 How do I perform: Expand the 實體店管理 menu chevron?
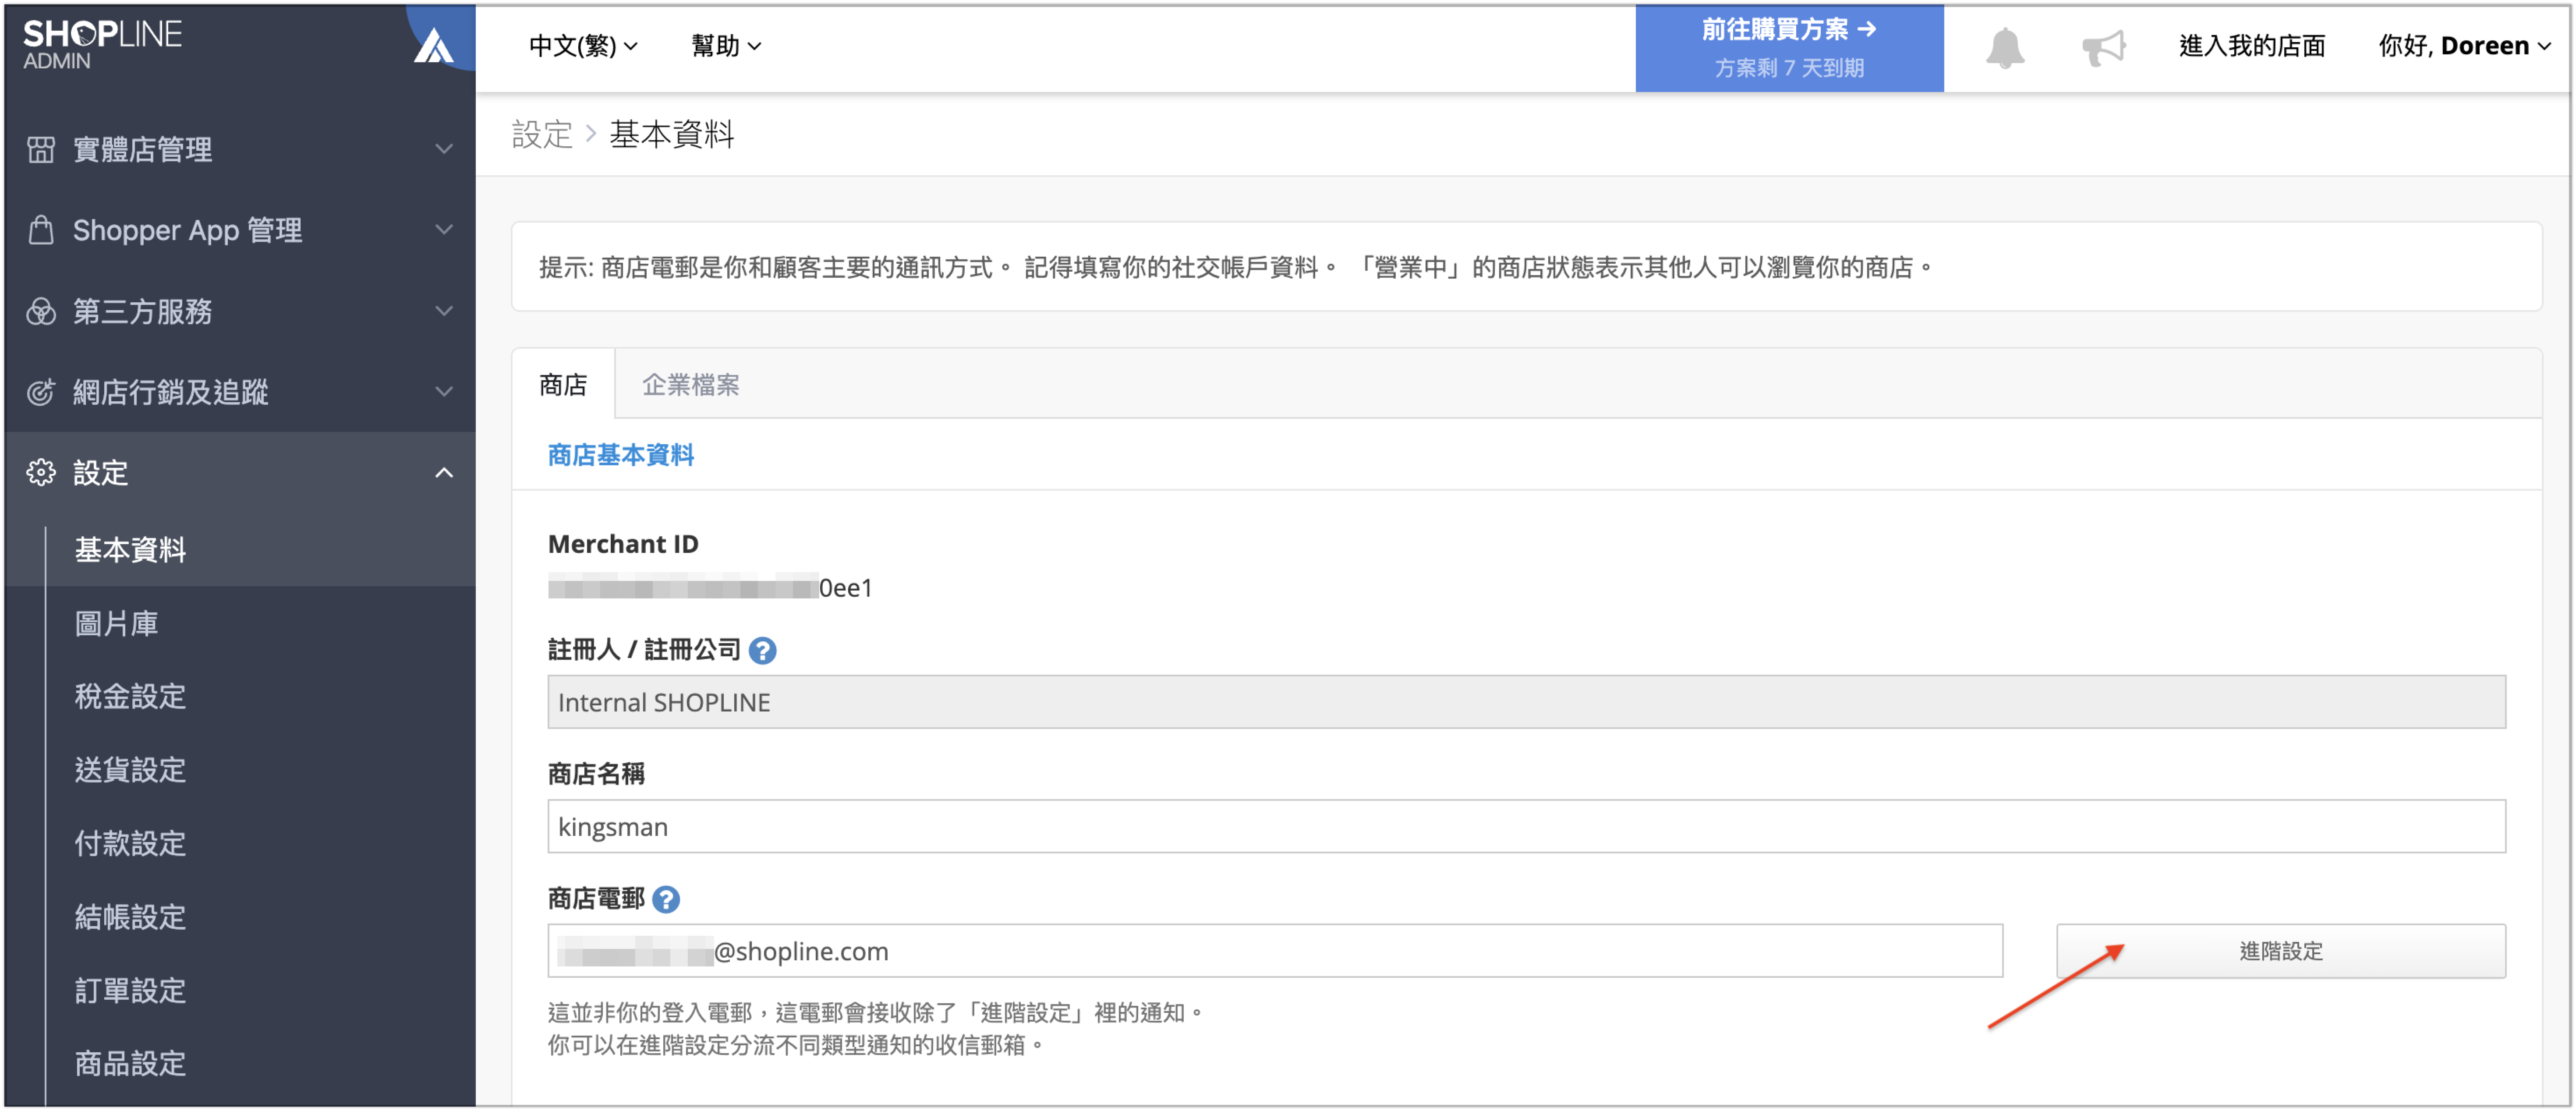click(444, 149)
